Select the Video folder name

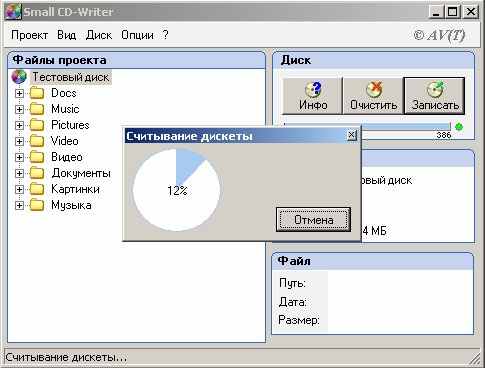point(65,141)
